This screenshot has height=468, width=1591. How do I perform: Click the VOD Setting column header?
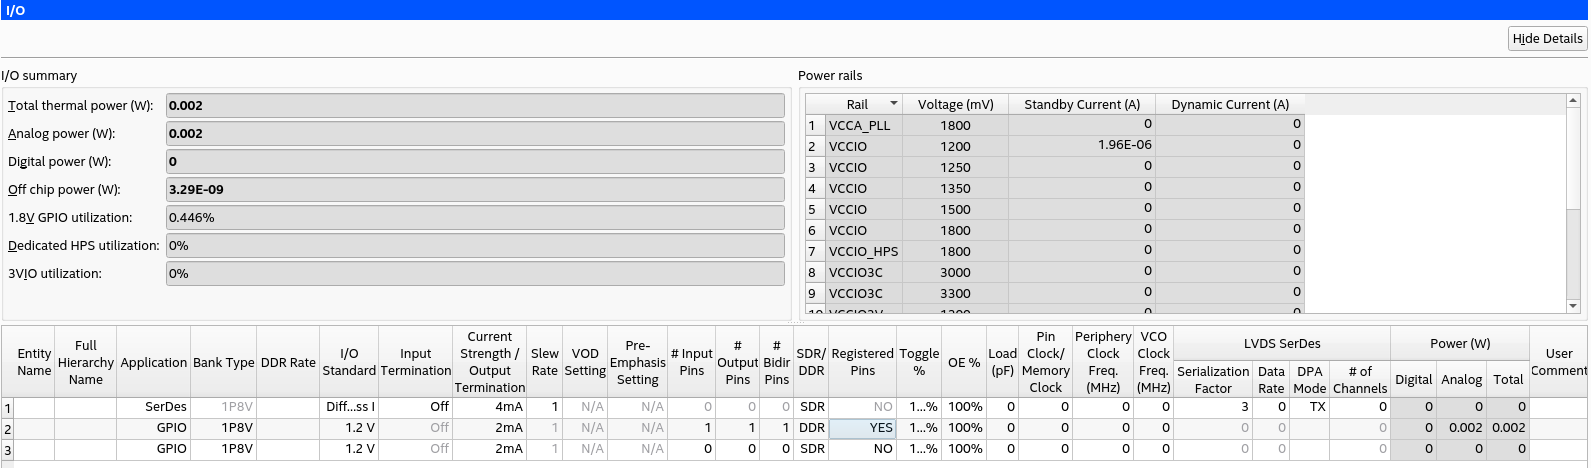585,362
